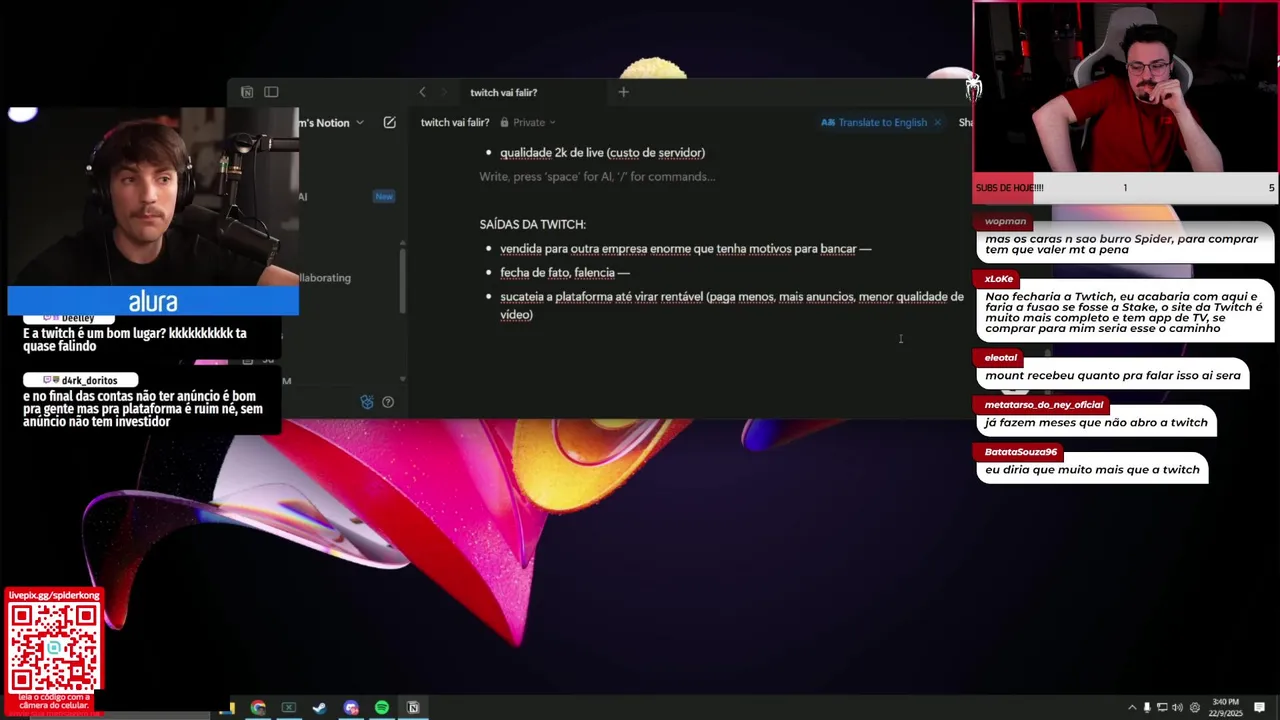The height and width of the screenshot is (720, 1280).
Task: Click the streamer webcam in the top right
Action: pyautogui.click(x=1126, y=88)
